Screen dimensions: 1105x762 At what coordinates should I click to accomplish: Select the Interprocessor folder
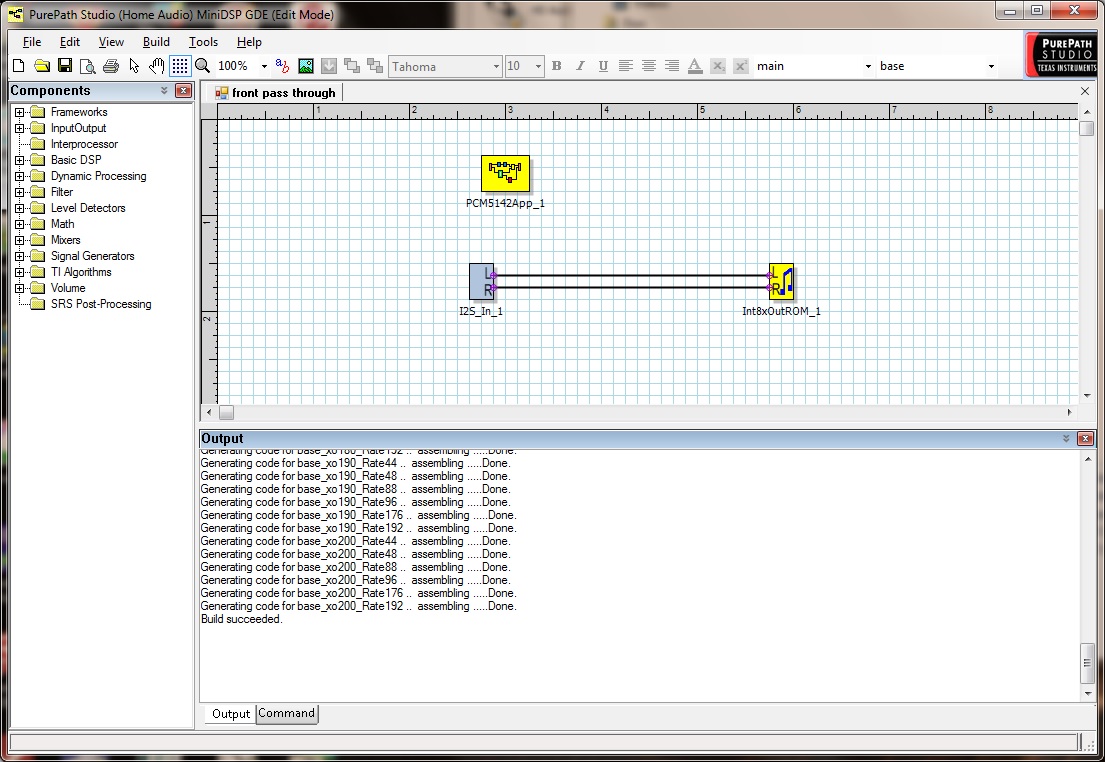(84, 144)
